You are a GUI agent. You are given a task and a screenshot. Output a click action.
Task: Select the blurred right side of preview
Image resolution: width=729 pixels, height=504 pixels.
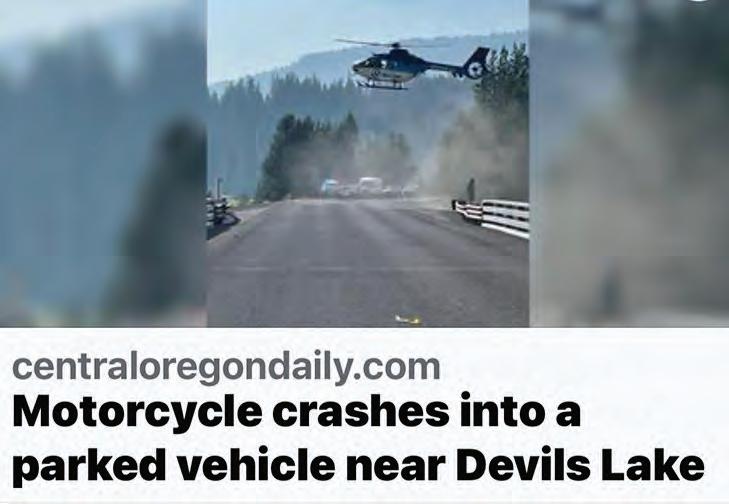(629, 163)
